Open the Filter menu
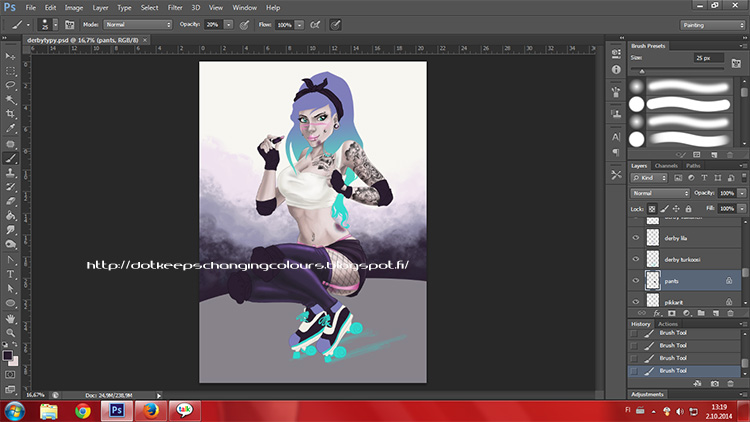This screenshot has height=422, width=750. (175, 8)
